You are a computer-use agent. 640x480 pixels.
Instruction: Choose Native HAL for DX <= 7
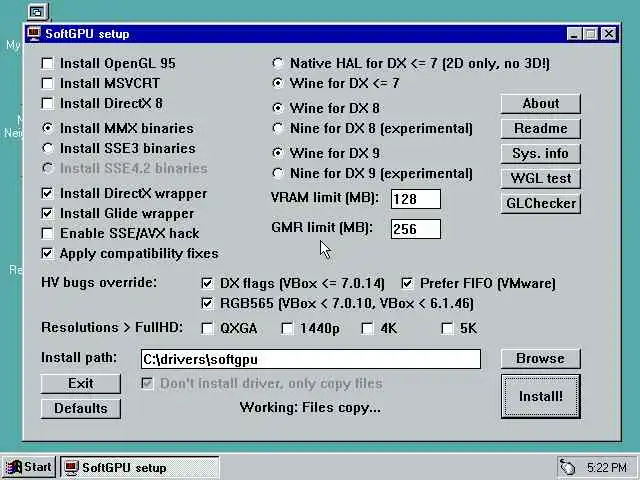(x=278, y=63)
